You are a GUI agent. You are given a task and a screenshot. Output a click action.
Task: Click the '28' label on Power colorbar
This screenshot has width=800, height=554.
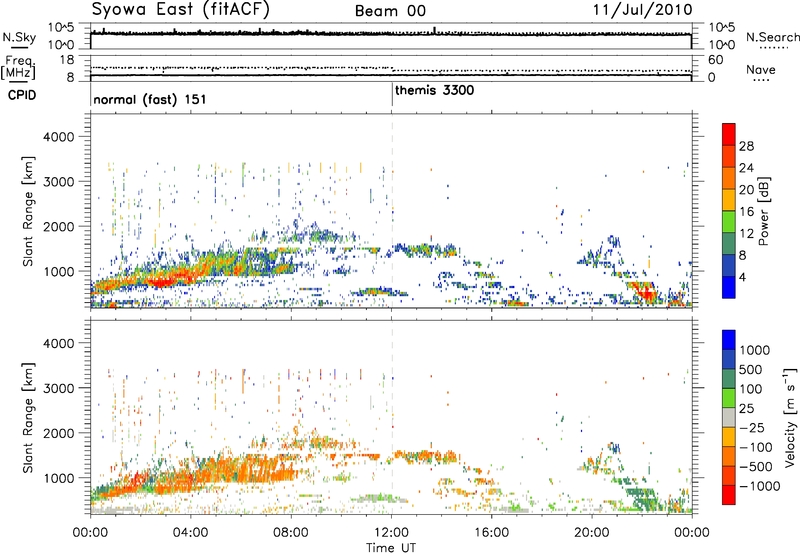coord(746,146)
